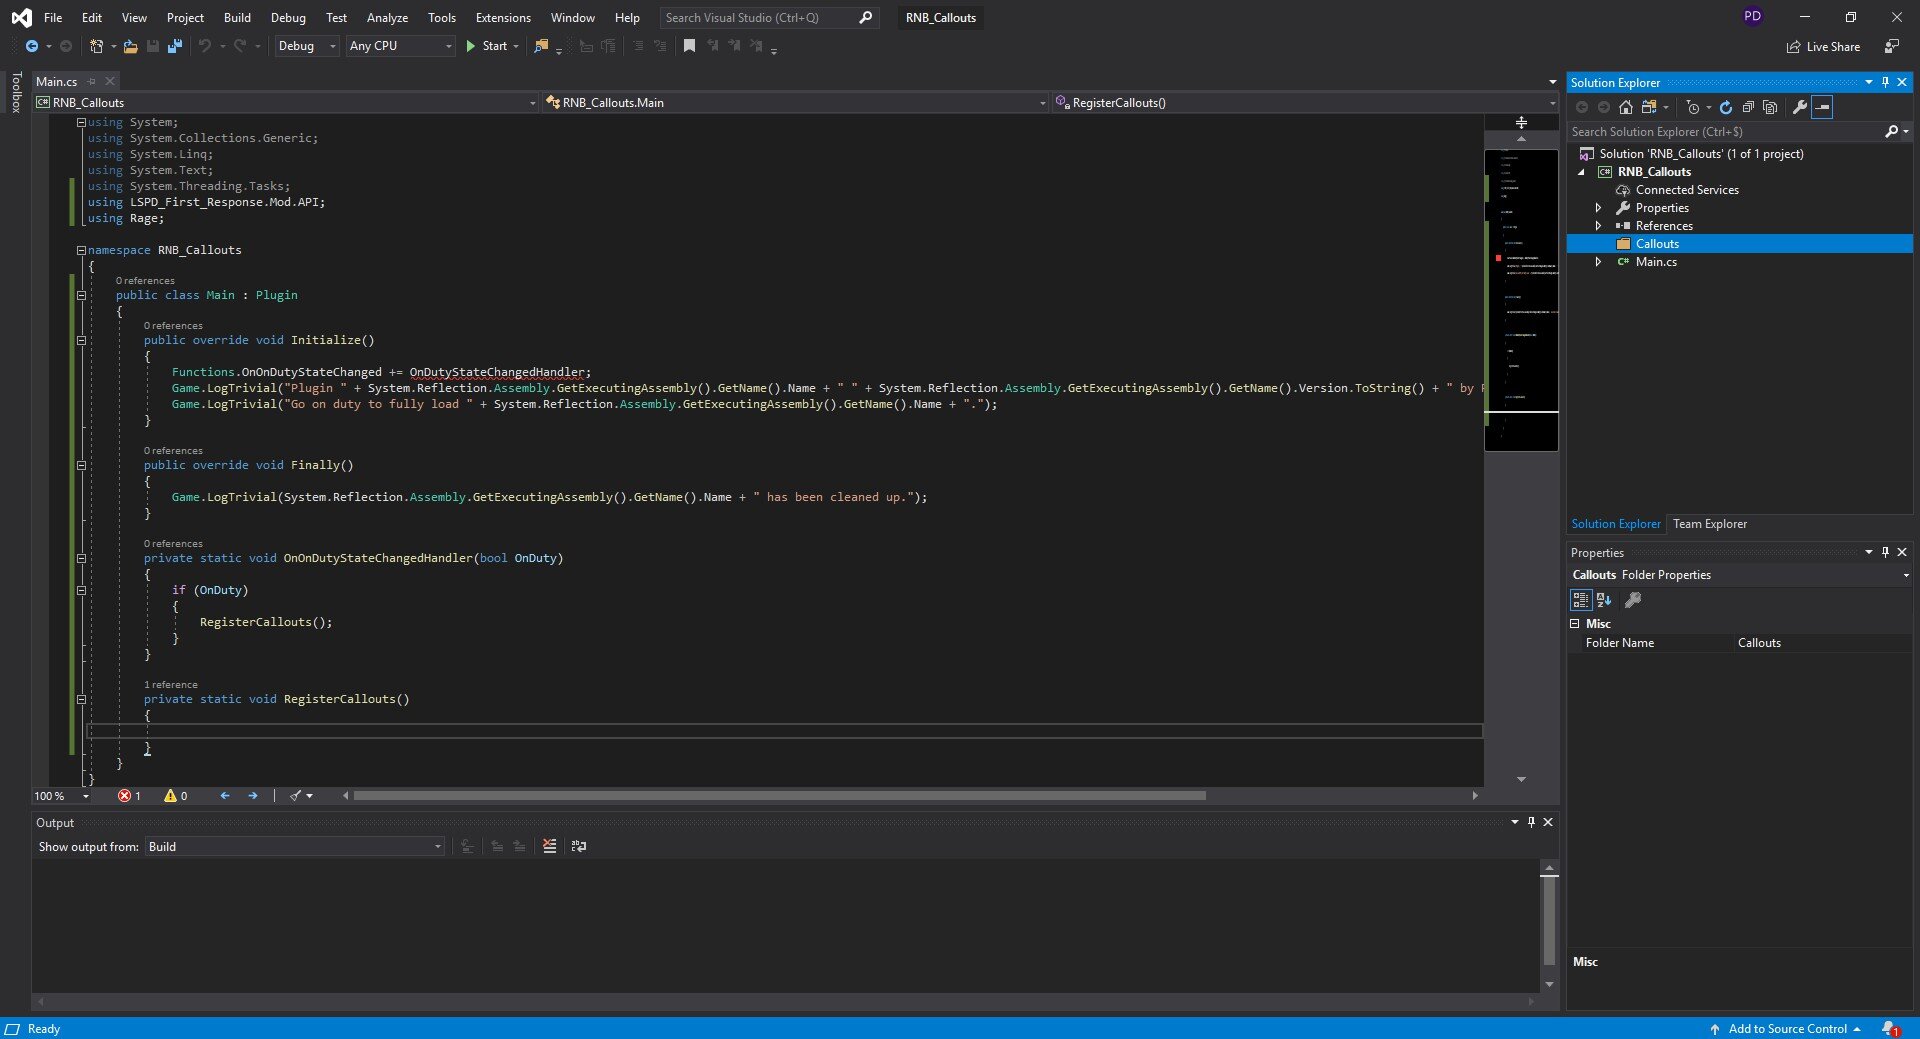This screenshot has width=1920, height=1039.
Task: Expand the References node
Action: [x=1598, y=226]
